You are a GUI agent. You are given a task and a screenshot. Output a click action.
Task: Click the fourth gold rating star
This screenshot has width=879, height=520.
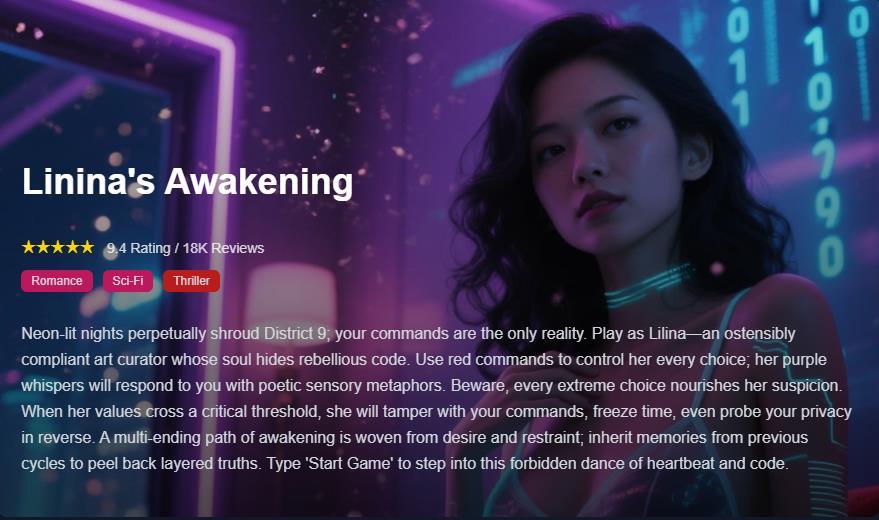(x=72, y=247)
